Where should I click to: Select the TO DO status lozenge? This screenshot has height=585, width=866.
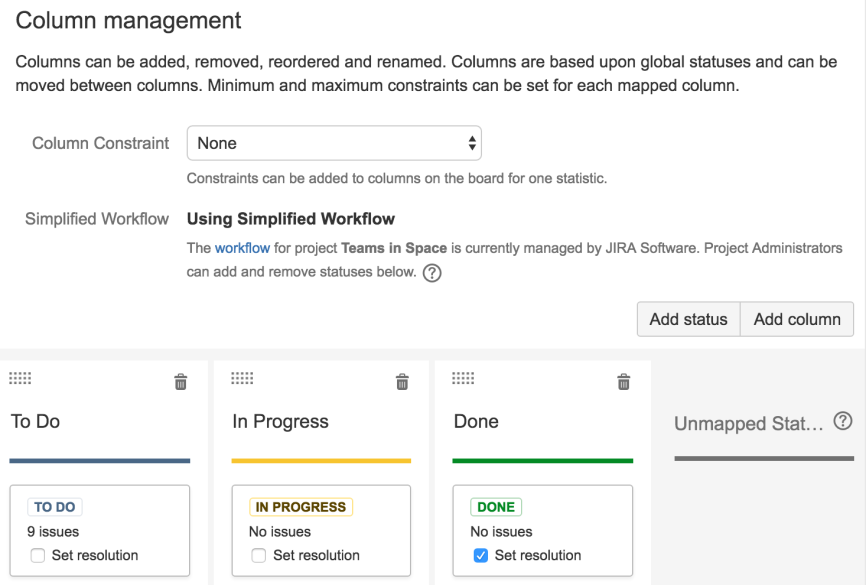(57, 507)
